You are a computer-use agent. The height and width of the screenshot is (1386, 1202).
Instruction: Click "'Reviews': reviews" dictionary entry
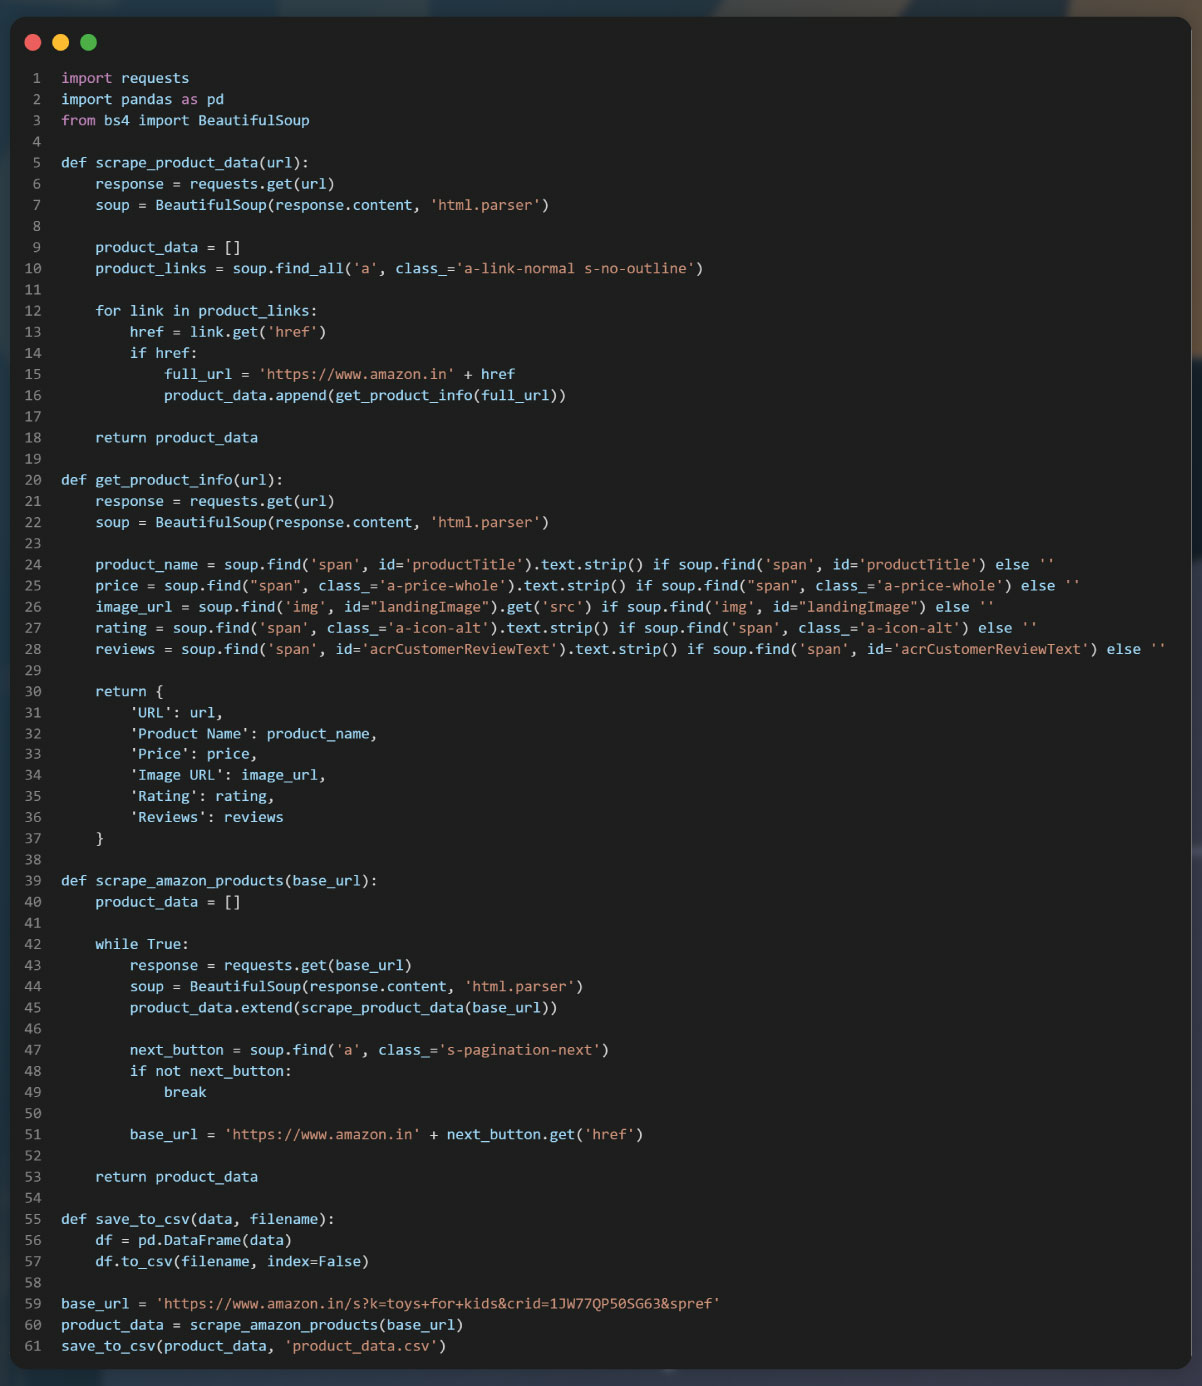click(206, 817)
